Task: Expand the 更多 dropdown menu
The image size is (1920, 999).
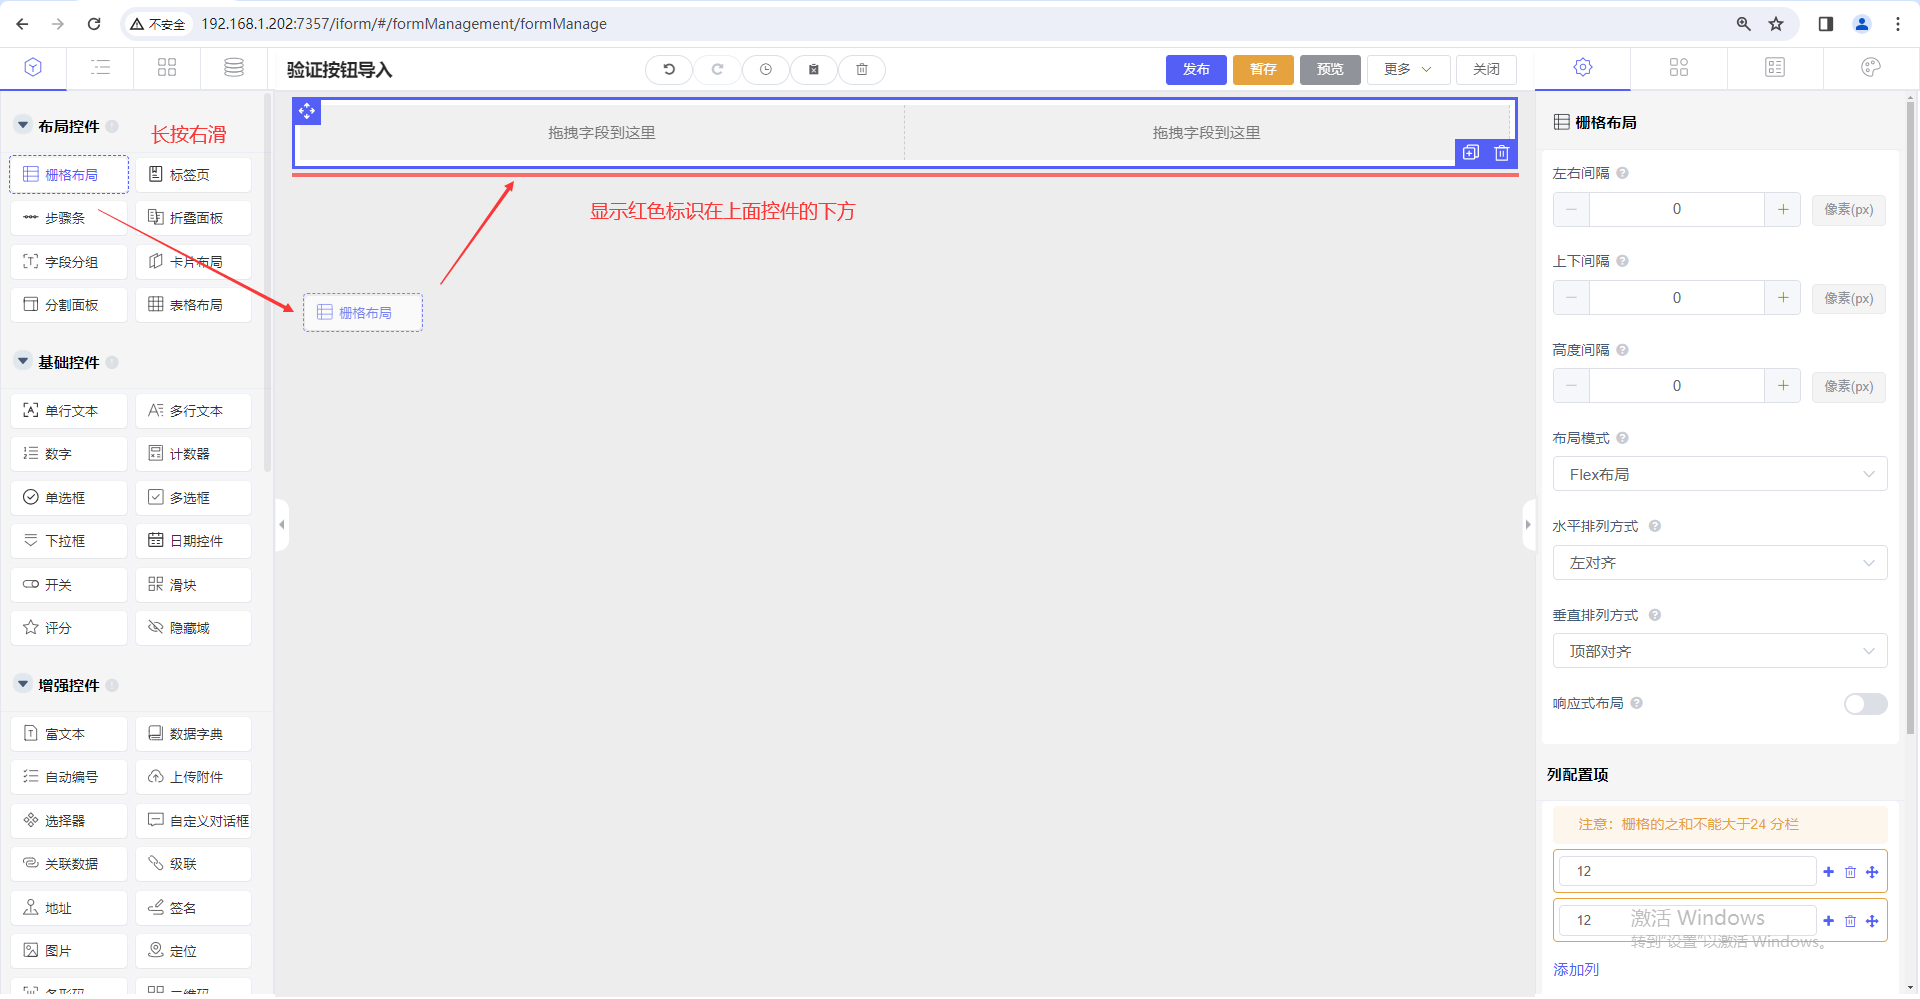Action: pyautogui.click(x=1407, y=69)
